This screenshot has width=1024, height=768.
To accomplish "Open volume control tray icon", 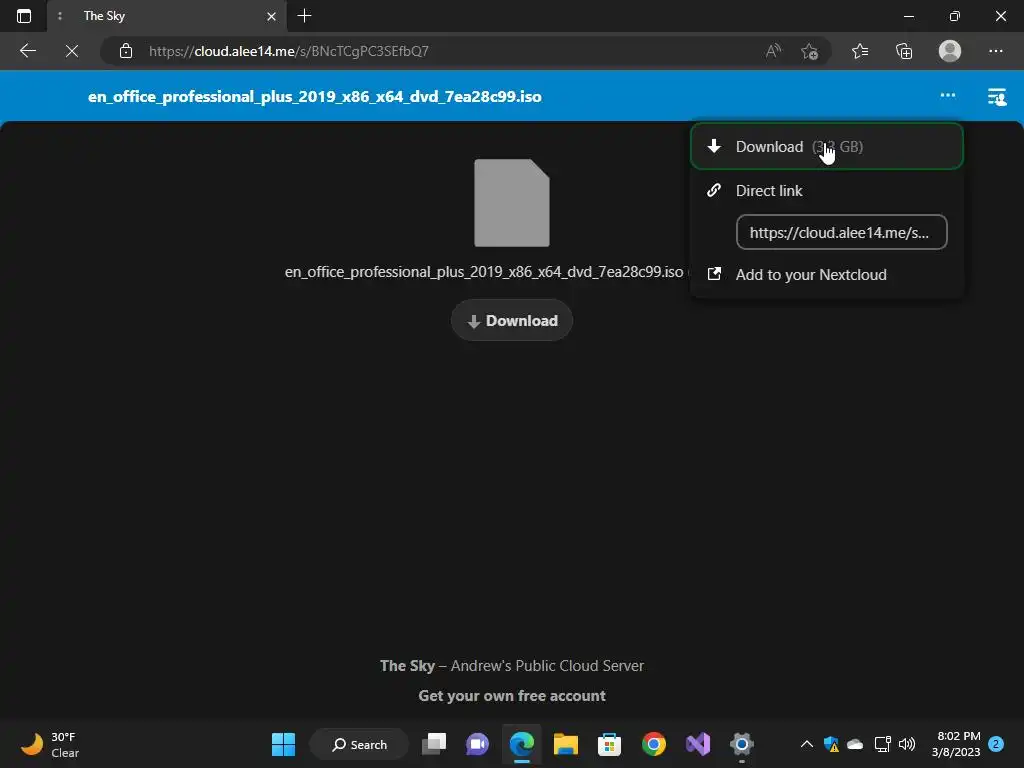I will coord(906,744).
